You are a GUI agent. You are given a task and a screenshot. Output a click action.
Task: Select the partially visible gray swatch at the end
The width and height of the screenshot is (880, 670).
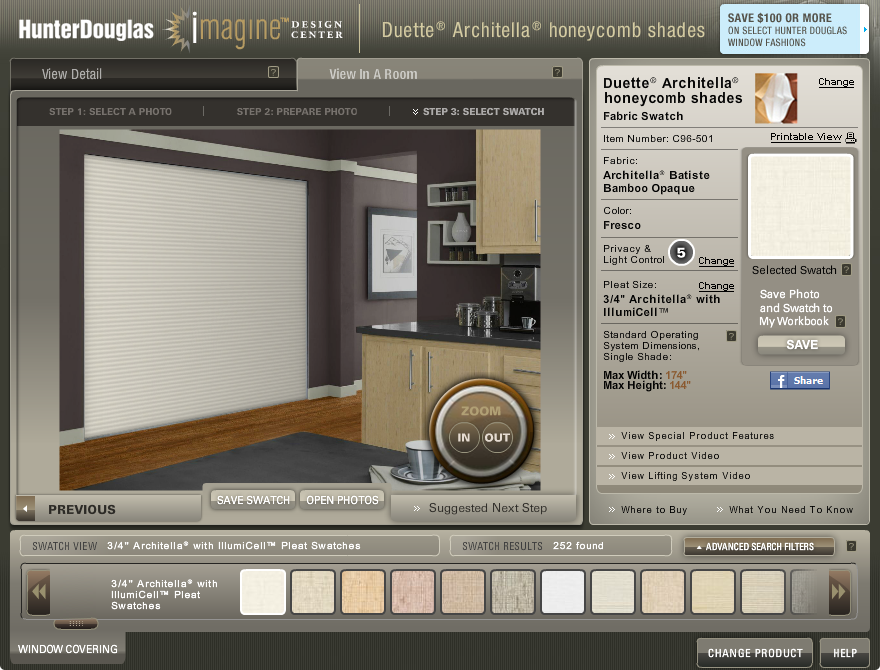coord(804,592)
